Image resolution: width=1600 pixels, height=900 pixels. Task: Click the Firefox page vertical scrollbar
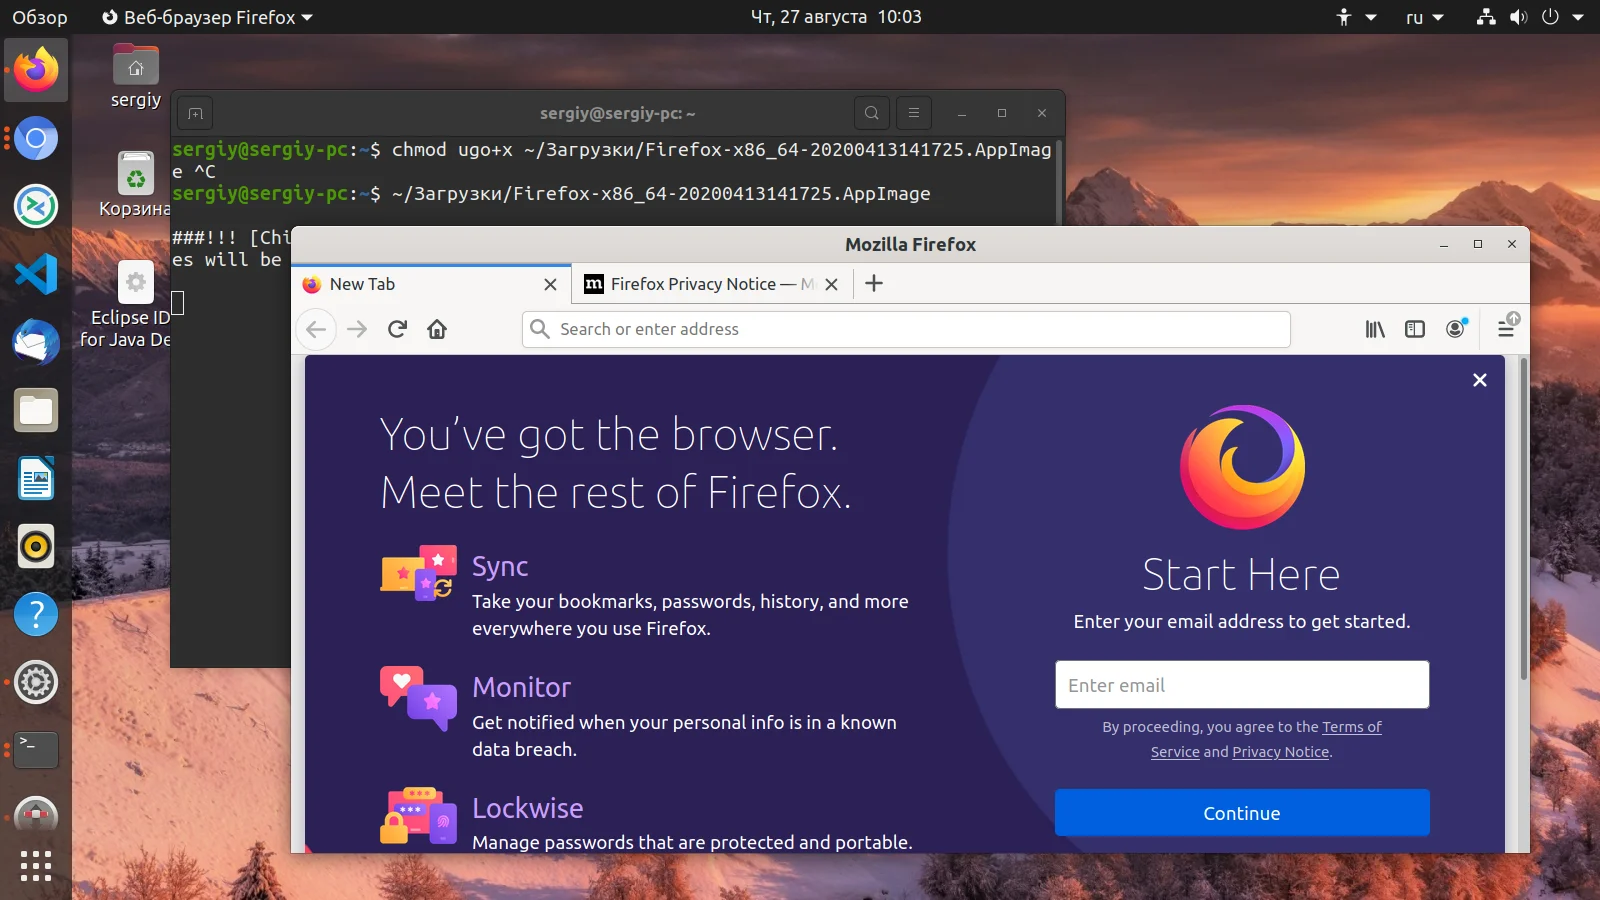point(1524,520)
